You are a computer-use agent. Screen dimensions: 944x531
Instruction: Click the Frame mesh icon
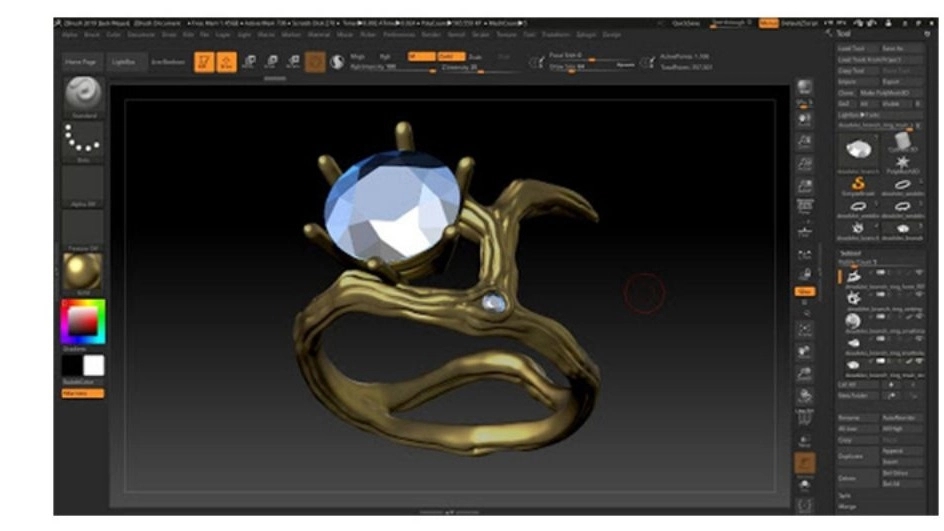tap(804, 329)
